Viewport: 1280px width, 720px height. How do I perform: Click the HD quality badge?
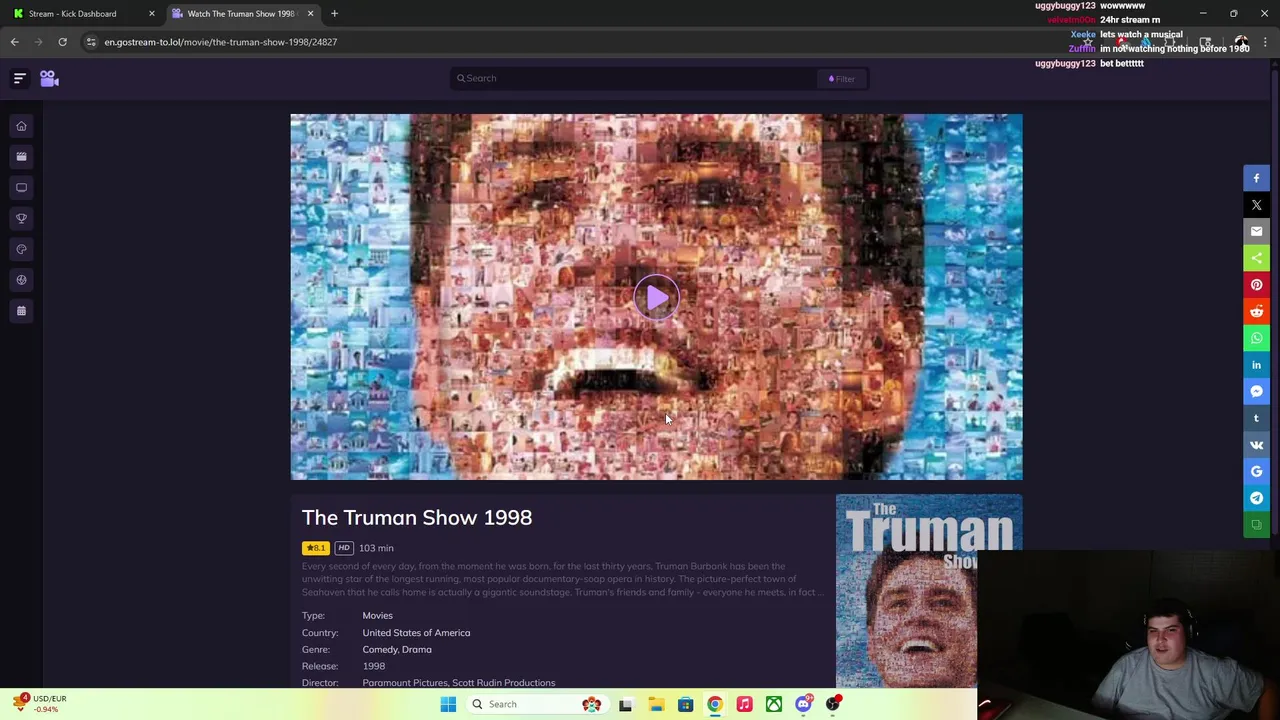pos(344,548)
